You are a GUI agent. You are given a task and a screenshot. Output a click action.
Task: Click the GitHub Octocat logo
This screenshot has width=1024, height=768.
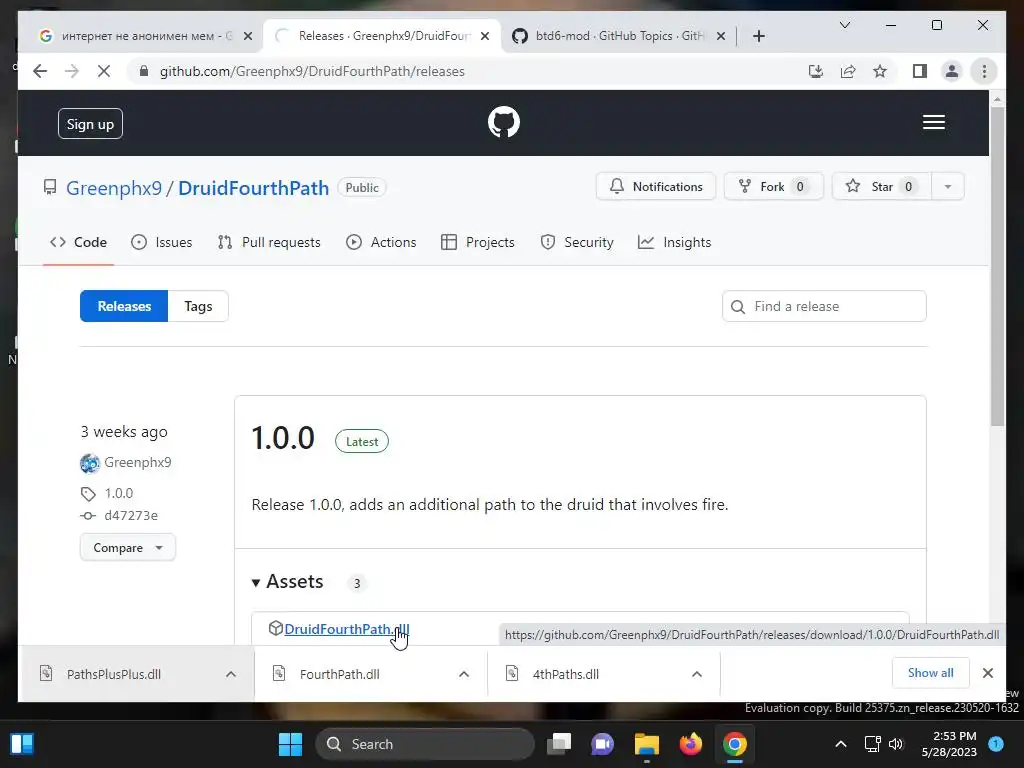(x=504, y=122)
